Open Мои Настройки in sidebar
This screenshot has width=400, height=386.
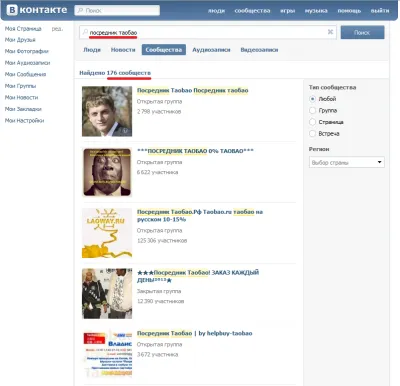pos(24,120)
